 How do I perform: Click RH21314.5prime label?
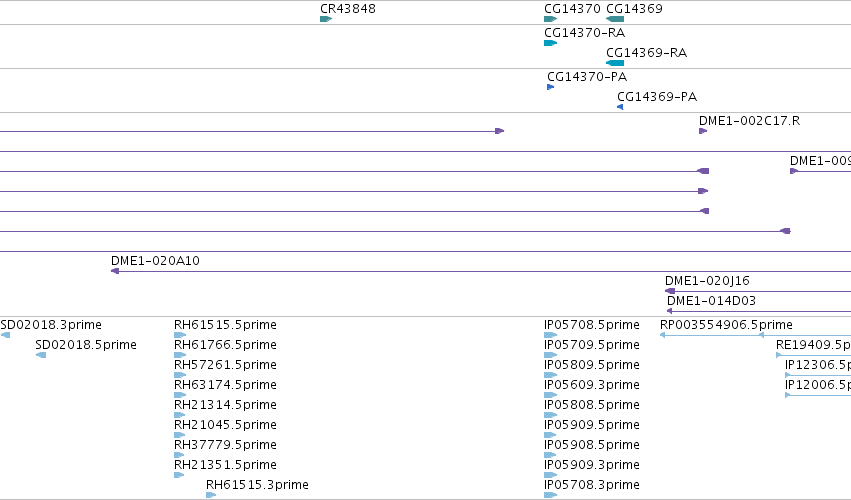tap(225, 405)
